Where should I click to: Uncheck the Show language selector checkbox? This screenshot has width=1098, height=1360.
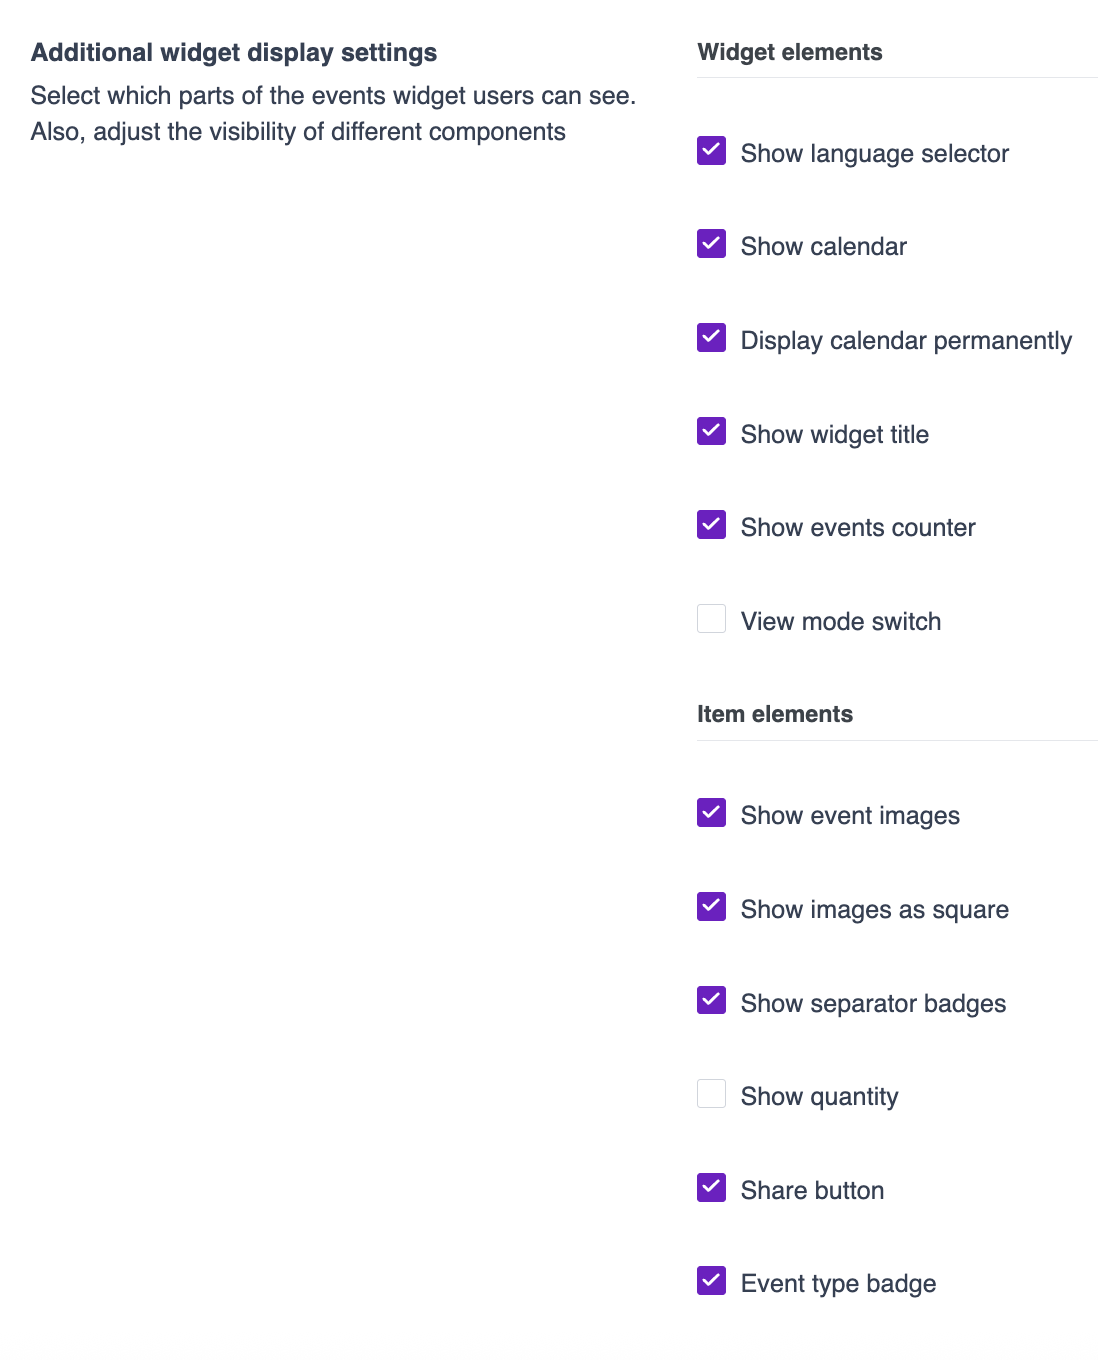711,151
